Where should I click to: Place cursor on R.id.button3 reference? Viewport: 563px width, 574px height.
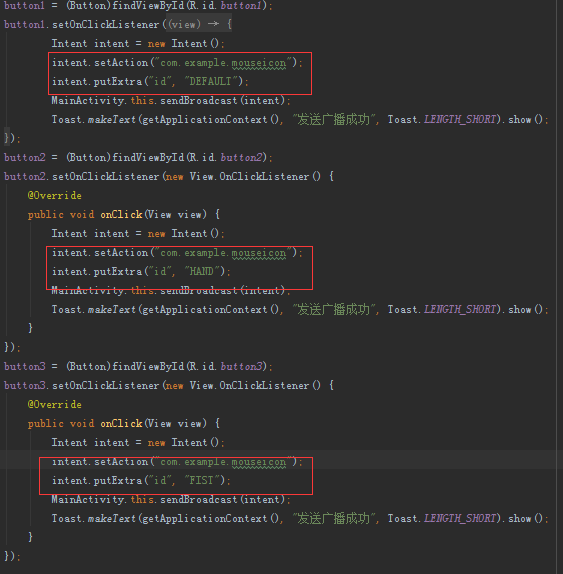[227, 366]
